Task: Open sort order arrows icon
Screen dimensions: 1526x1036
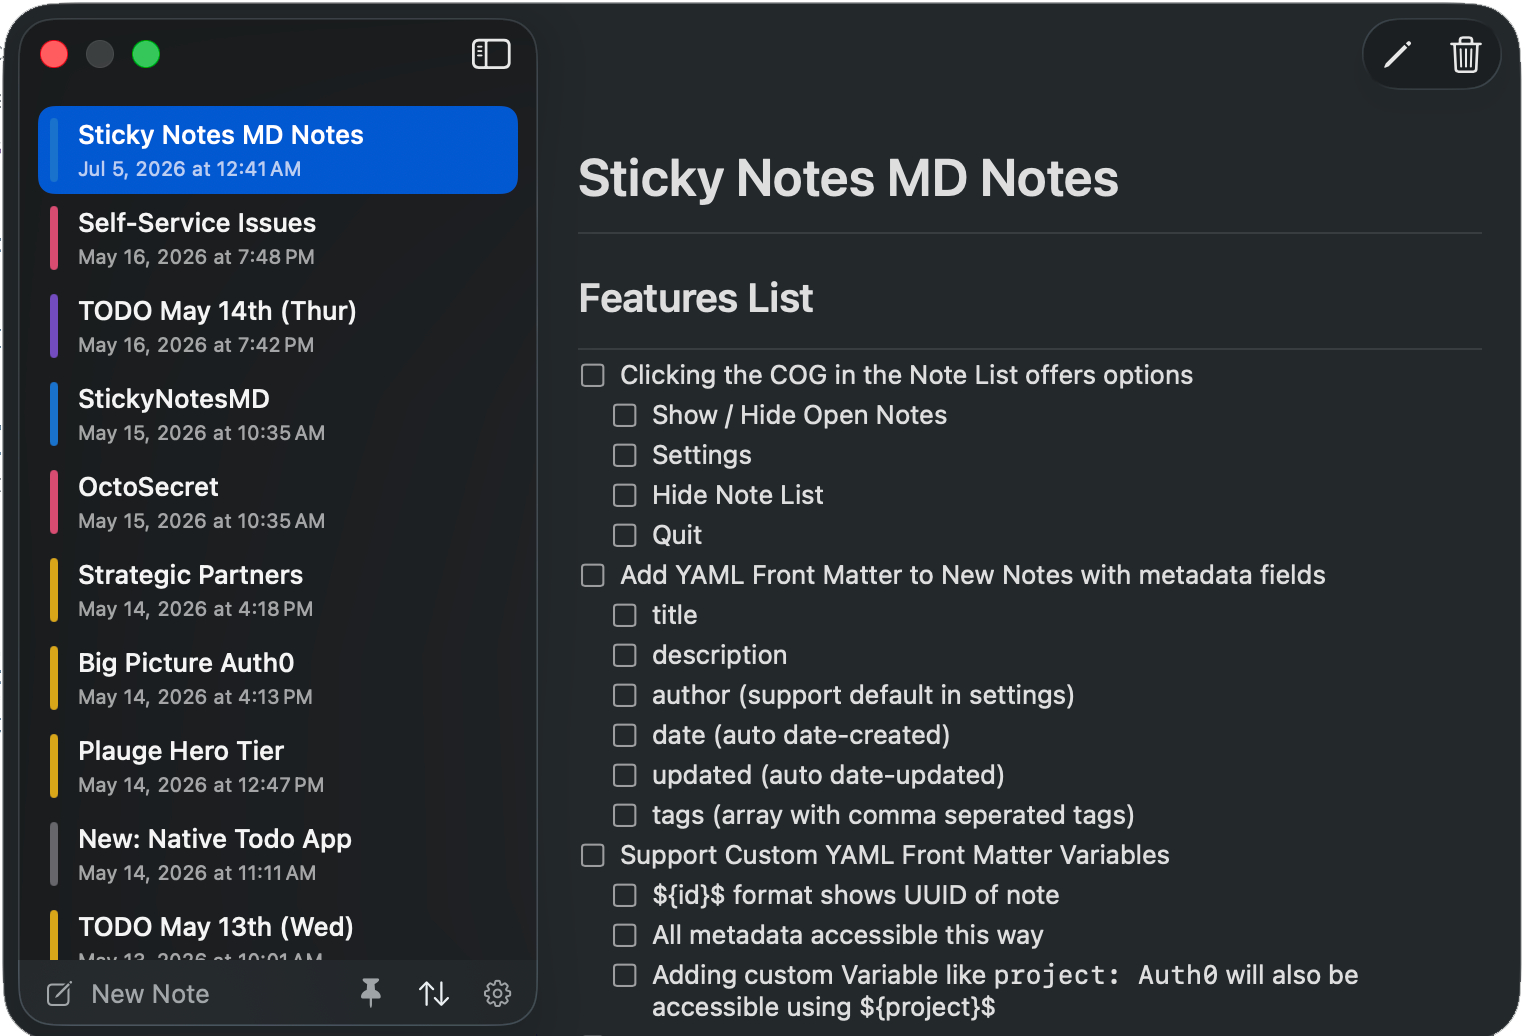Action: pos(434,993)
